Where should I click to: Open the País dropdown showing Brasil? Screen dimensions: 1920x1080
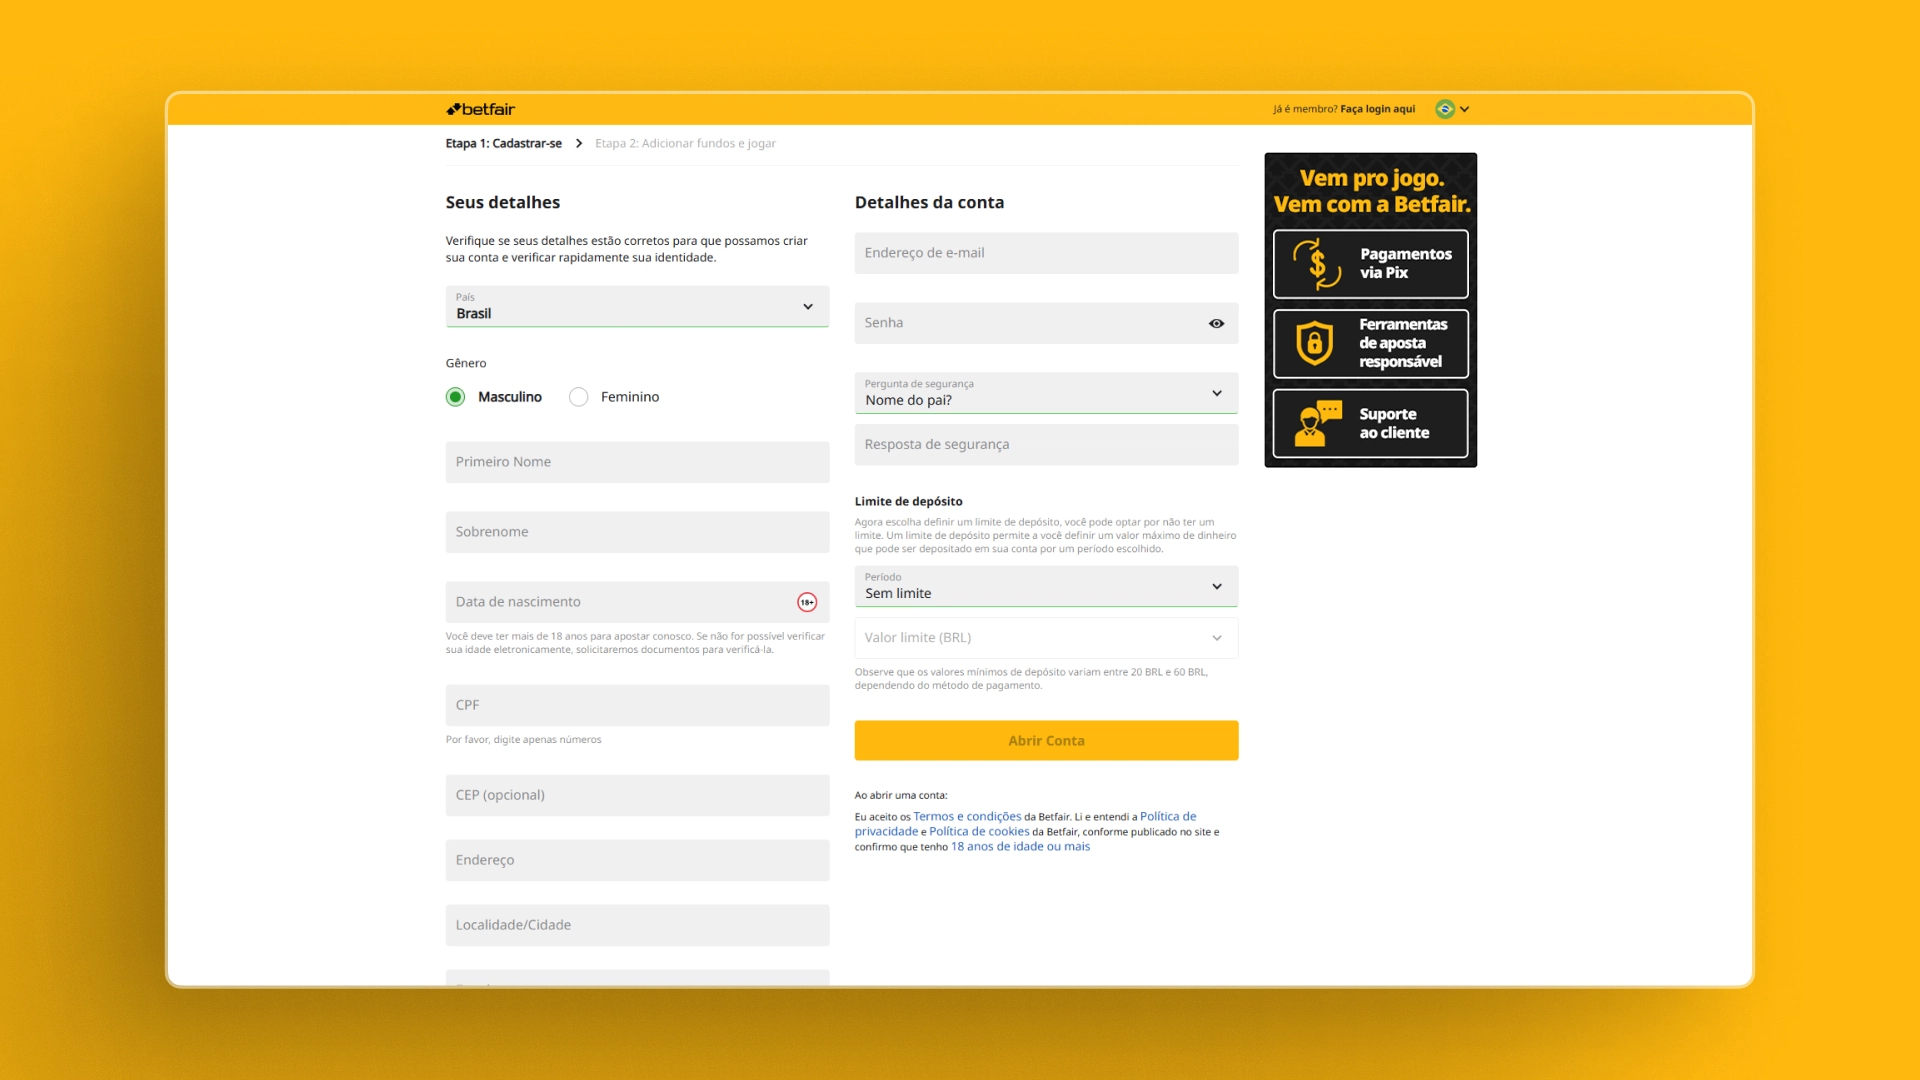pyautogui.click(x=637, y=306)
